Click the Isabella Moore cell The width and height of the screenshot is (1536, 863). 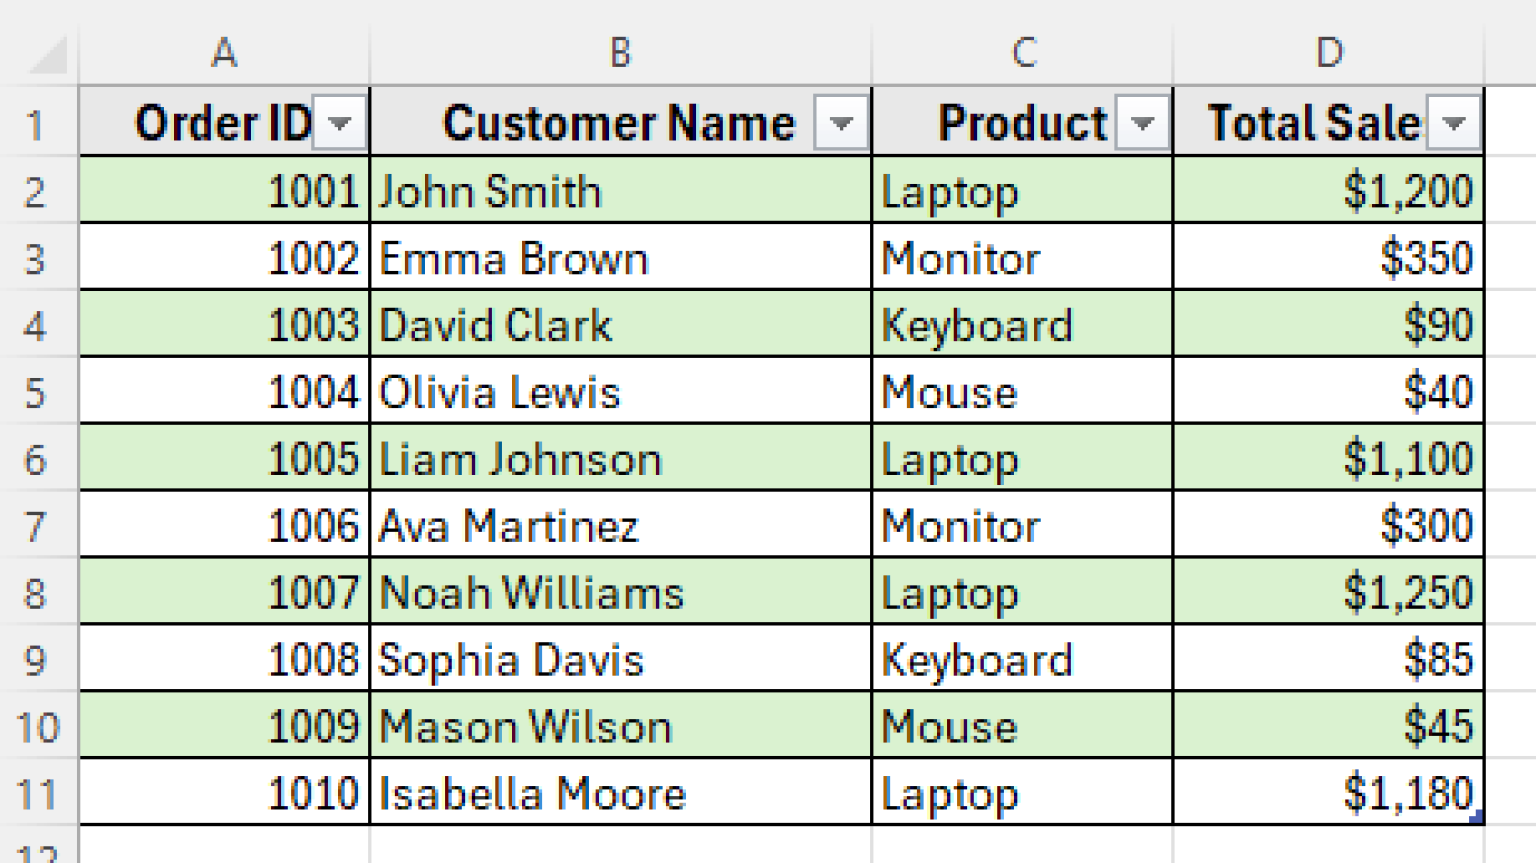pos(620,792)
